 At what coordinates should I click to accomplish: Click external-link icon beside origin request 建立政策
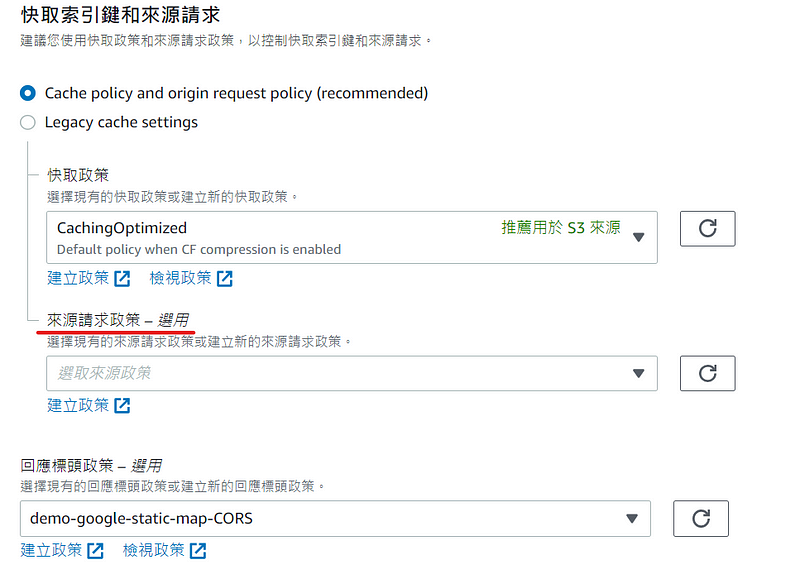(122, 406)
